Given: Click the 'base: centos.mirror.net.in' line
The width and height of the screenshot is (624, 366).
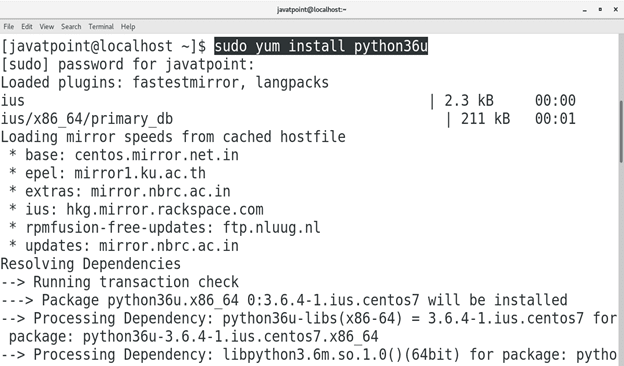Looking at the screenshot, I should click(124, 155).
